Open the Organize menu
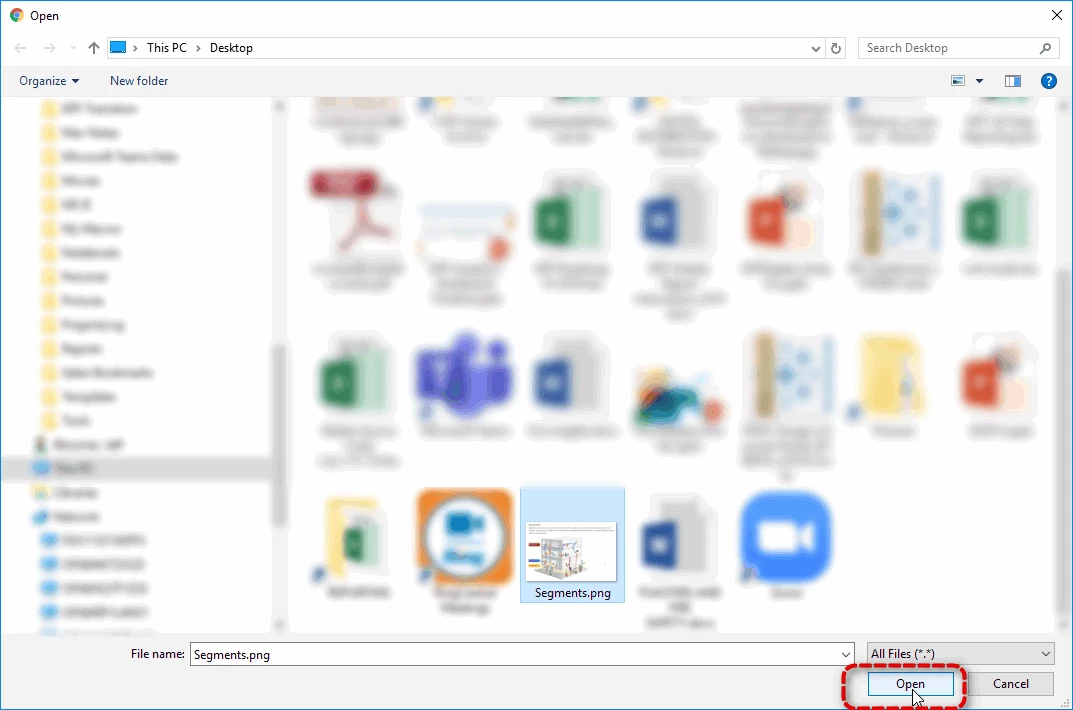The height and width of the screenshot is (710, 1073). tap(49, 81)
